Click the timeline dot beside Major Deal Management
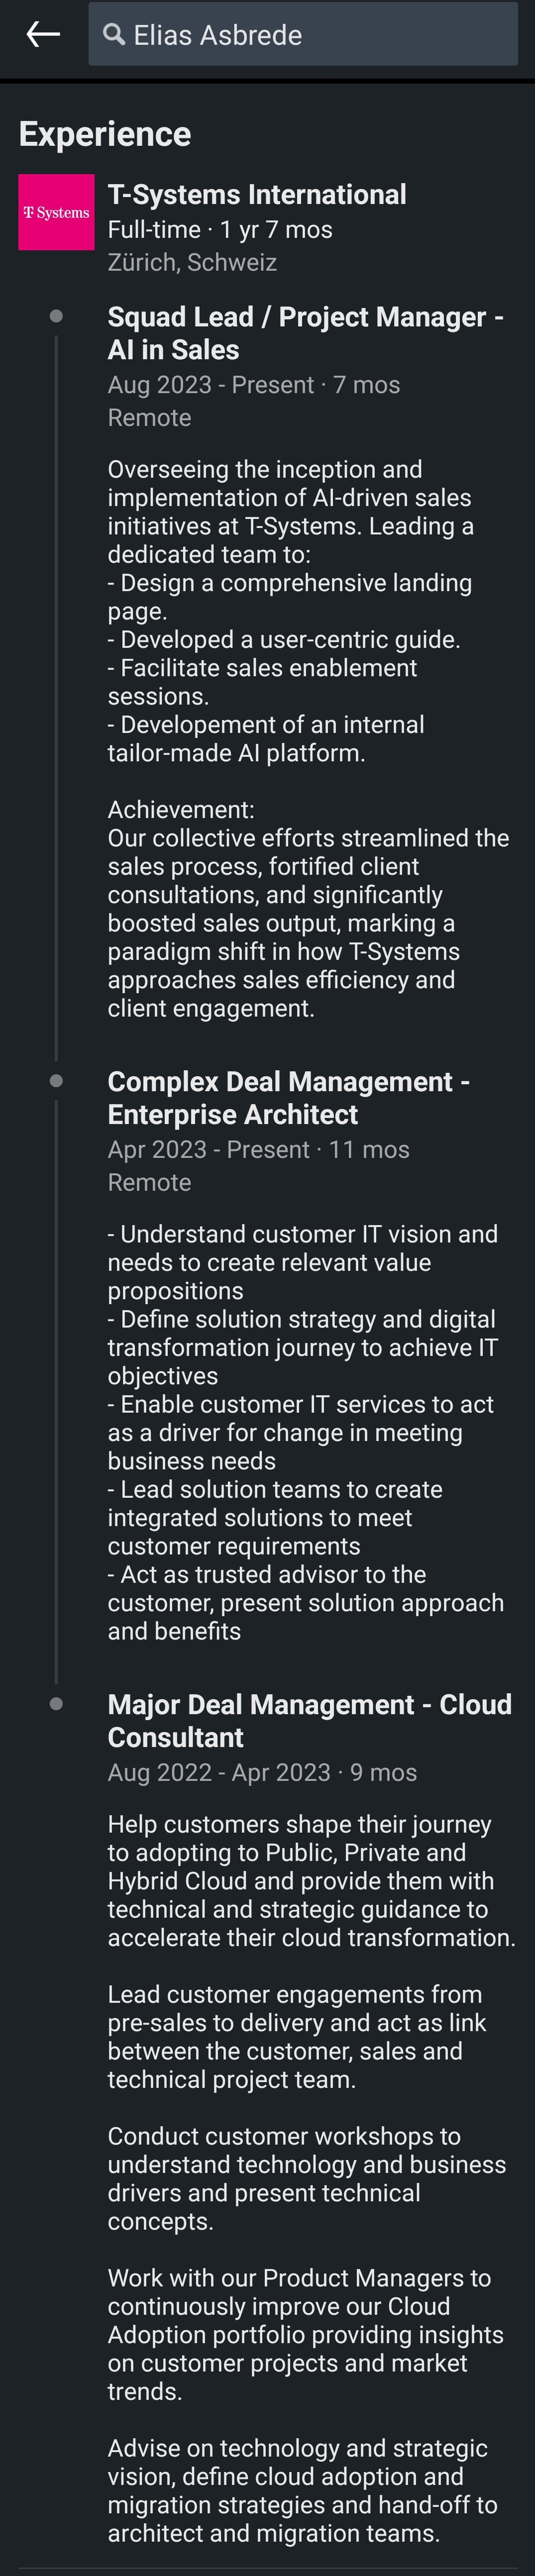 point(56,1704)
